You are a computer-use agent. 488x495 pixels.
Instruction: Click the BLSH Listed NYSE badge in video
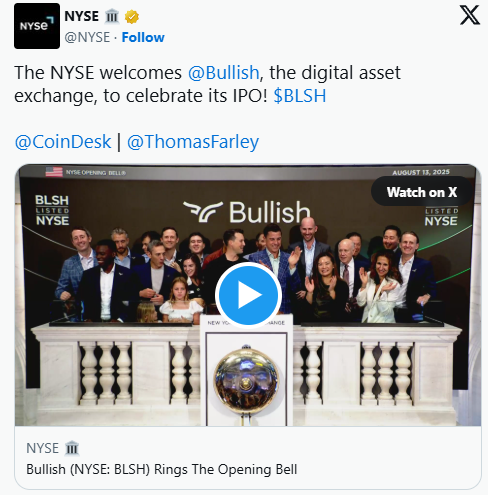pos(52,210)
